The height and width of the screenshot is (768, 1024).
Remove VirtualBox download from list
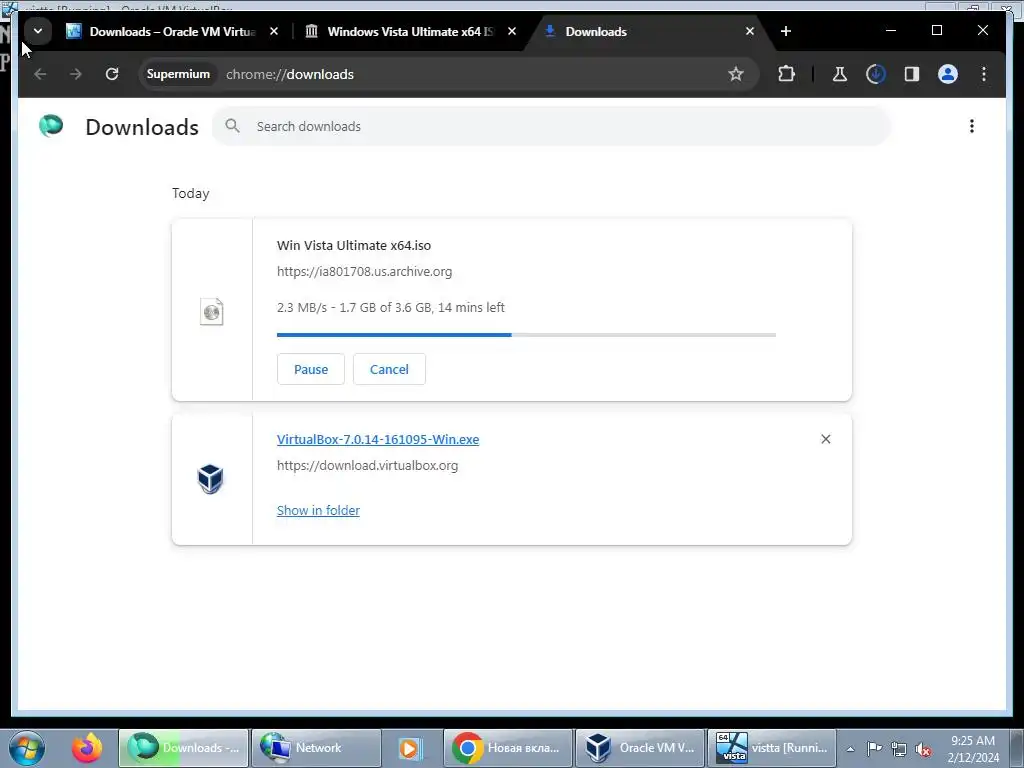tap(825, 439)
